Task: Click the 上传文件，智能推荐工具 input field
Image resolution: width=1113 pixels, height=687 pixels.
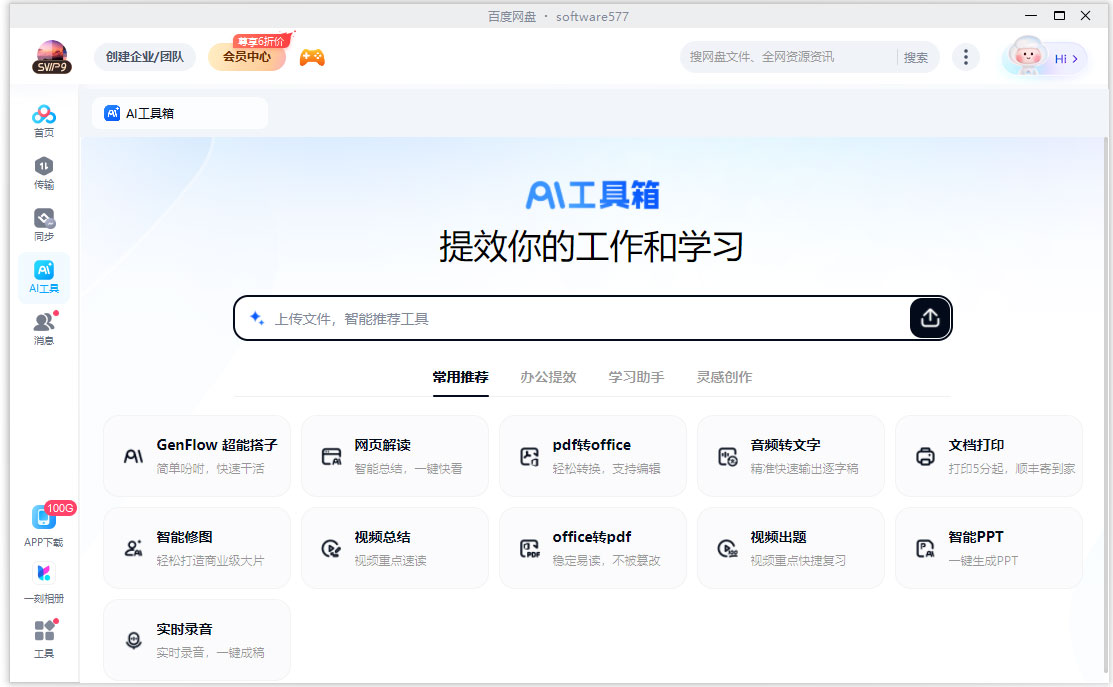Action: (x=571, y=319)
